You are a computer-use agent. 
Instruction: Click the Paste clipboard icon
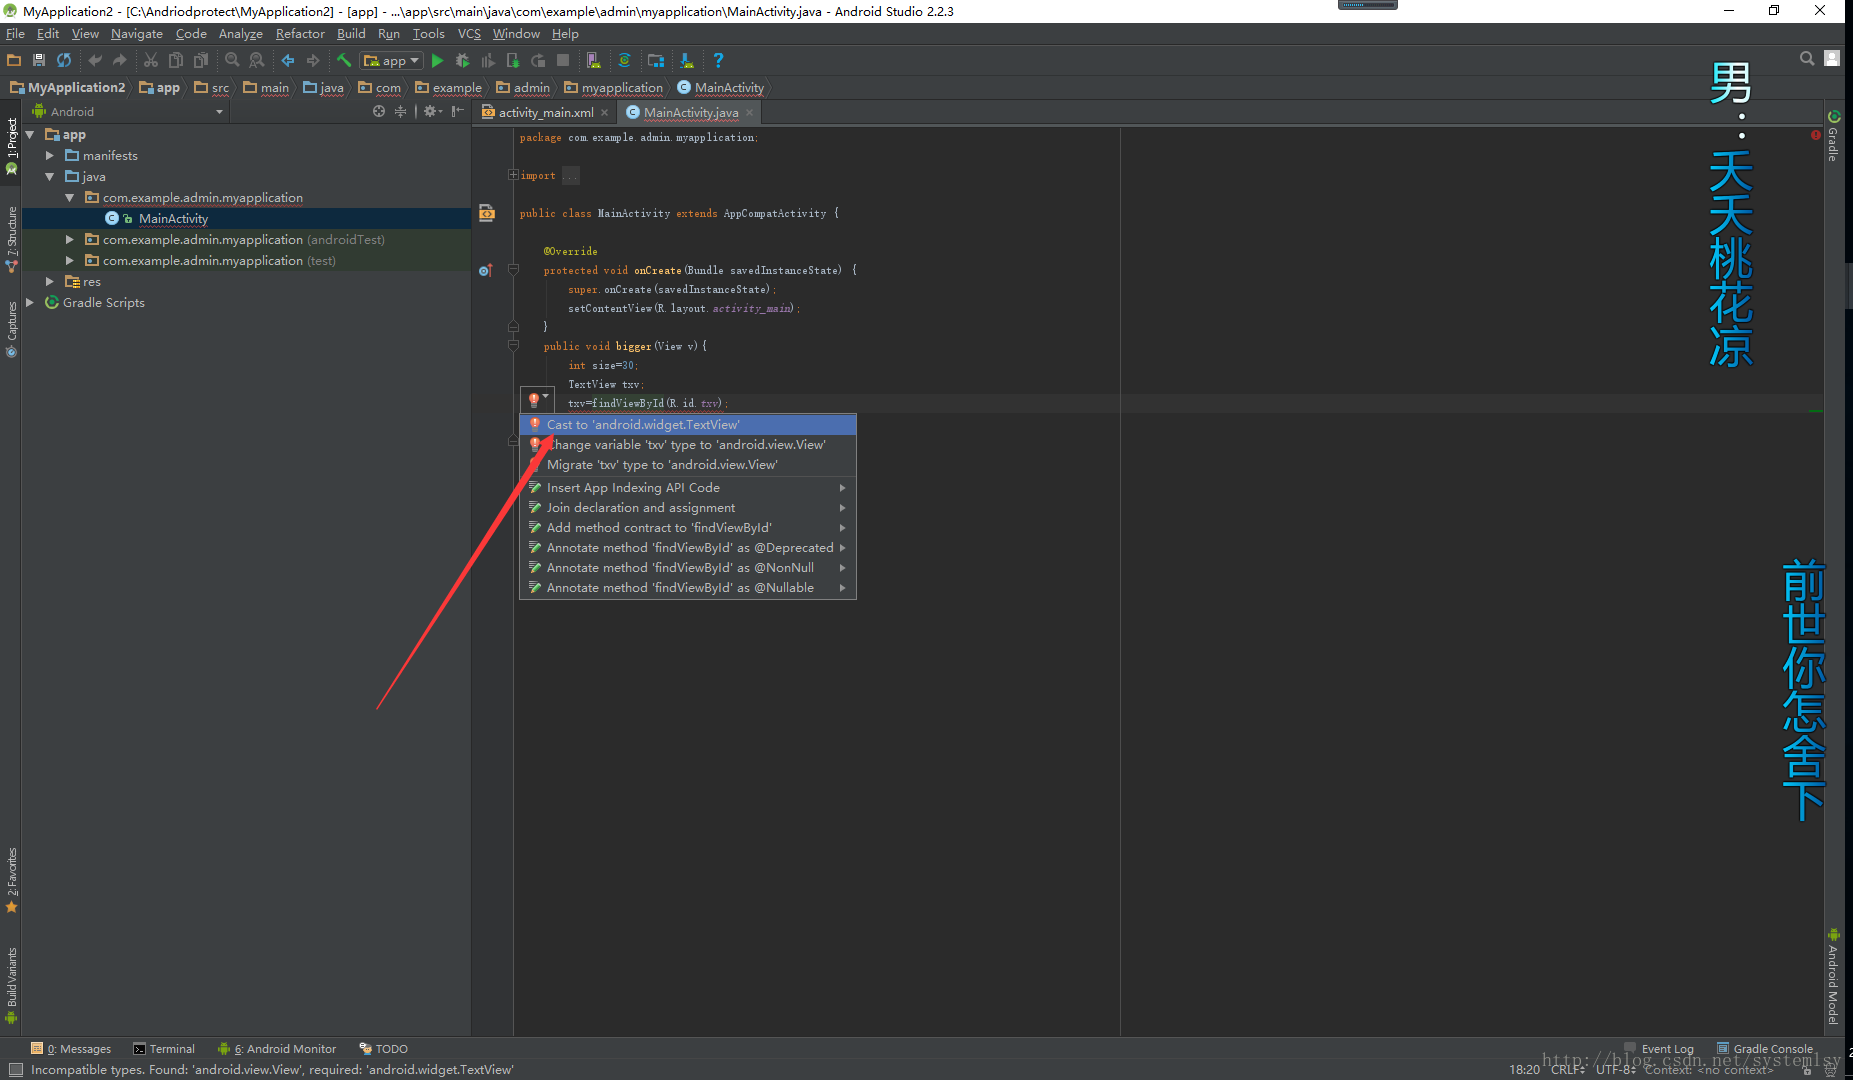point(201,60)
